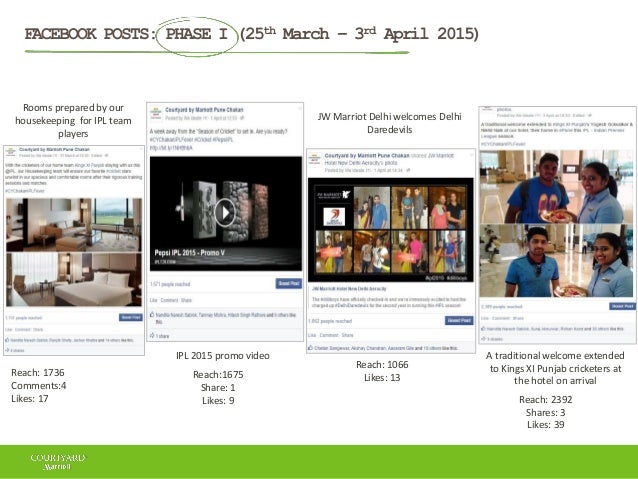Click the Courtyard Marriott logo in the green footer

point(57,462)
